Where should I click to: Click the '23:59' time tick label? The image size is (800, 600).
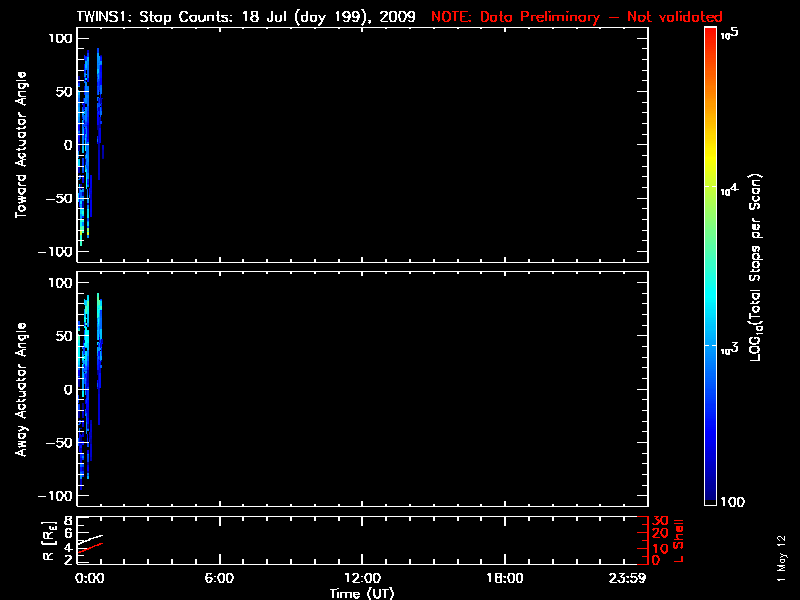click(627, 578)
